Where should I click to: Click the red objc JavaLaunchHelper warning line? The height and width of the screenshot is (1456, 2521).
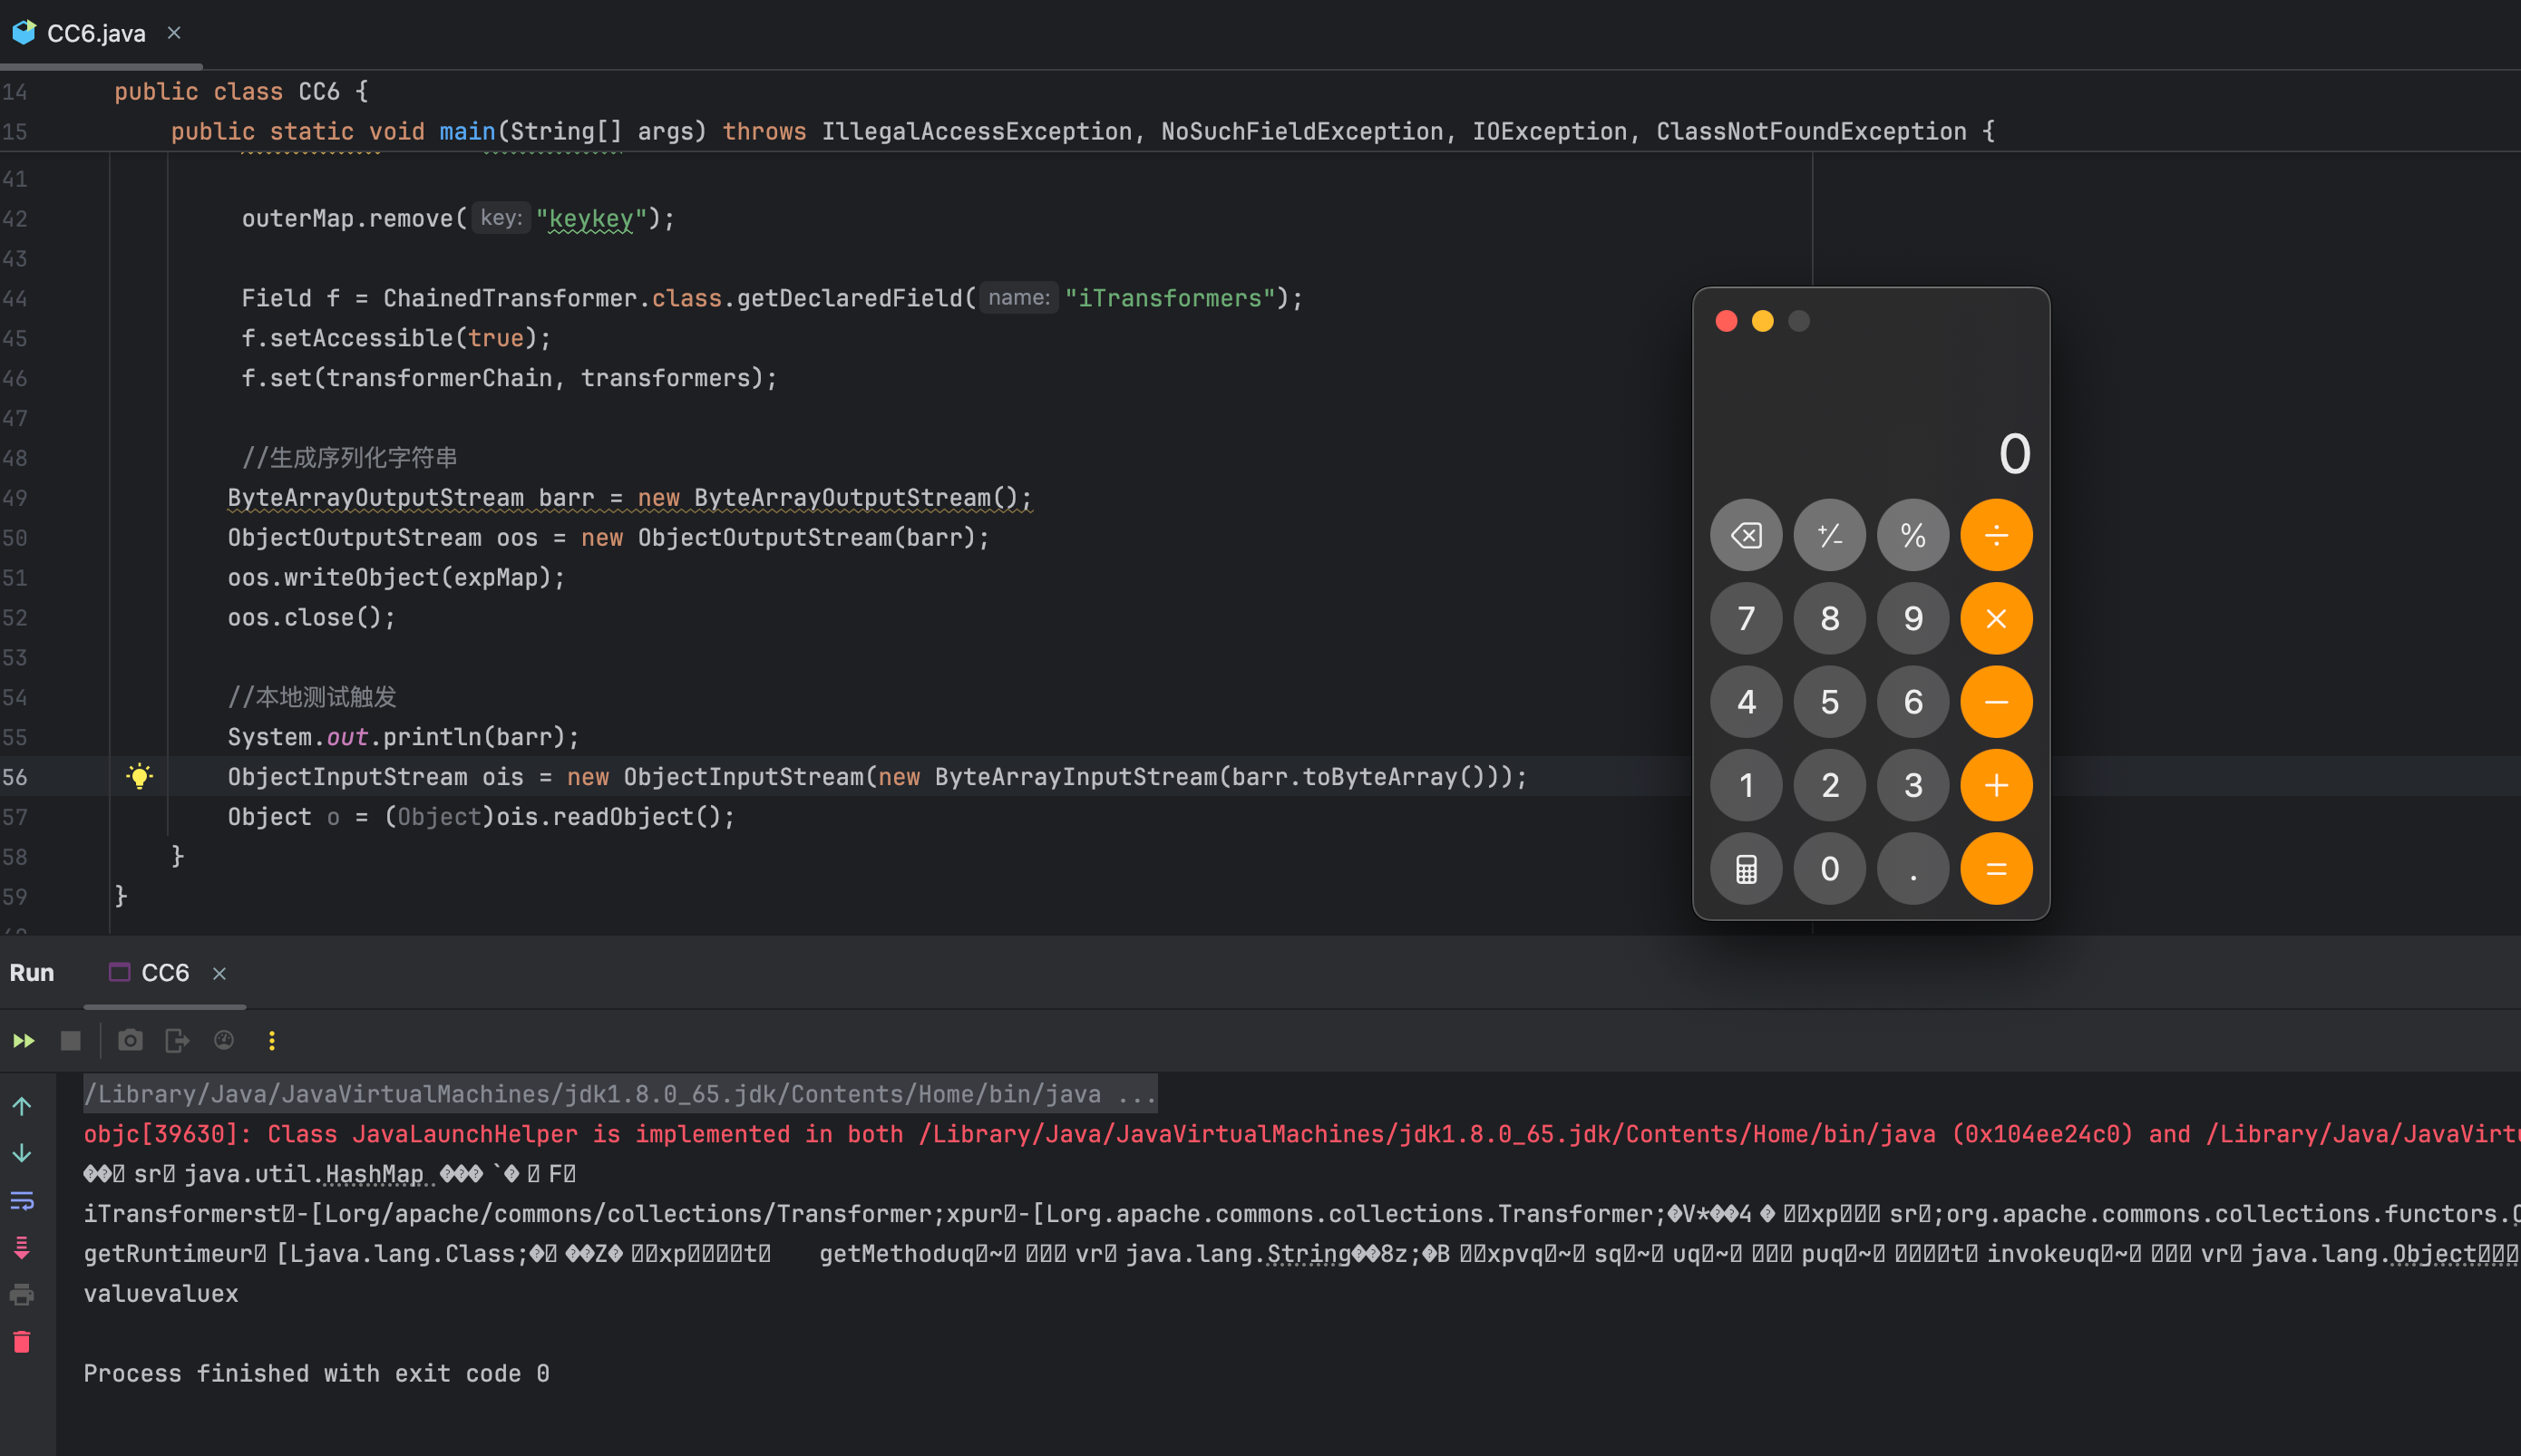[x=1301, y=1134]
